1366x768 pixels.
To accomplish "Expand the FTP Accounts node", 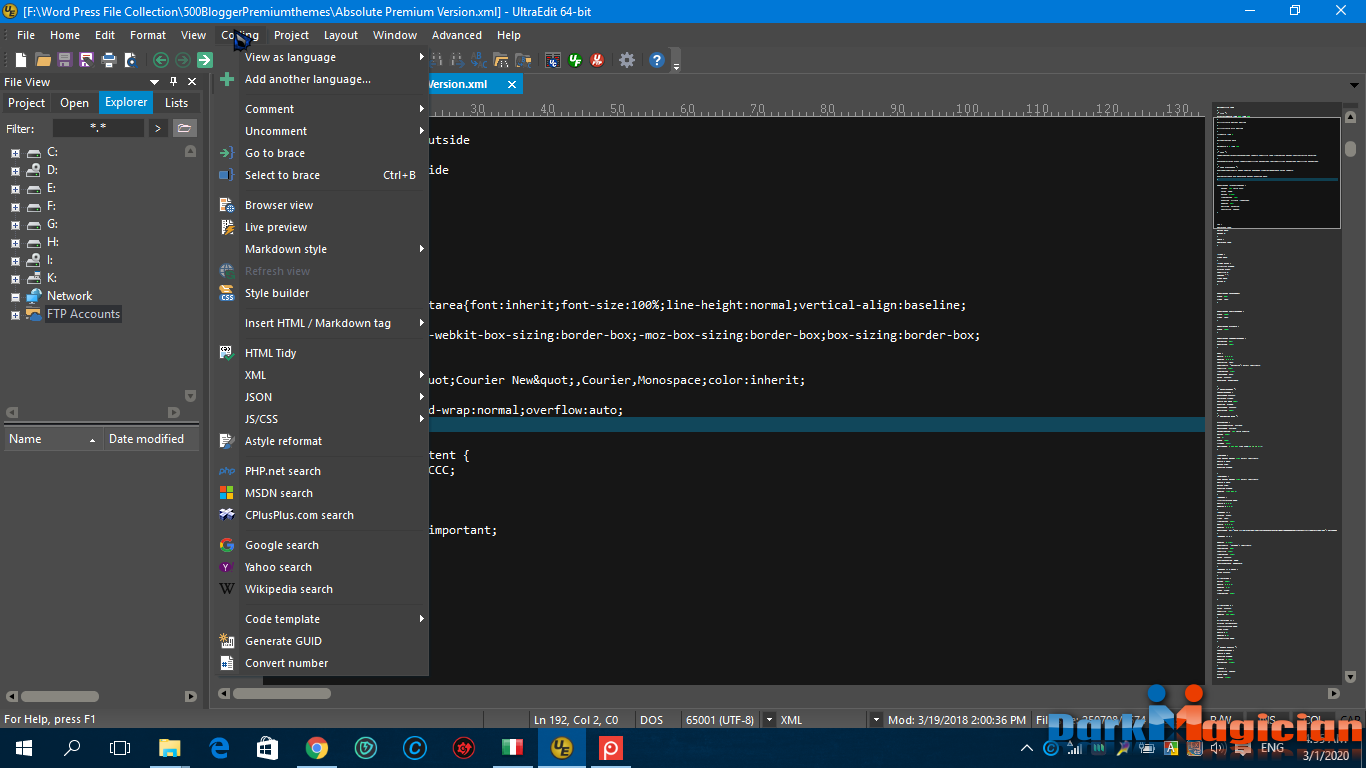I will 15,315.
